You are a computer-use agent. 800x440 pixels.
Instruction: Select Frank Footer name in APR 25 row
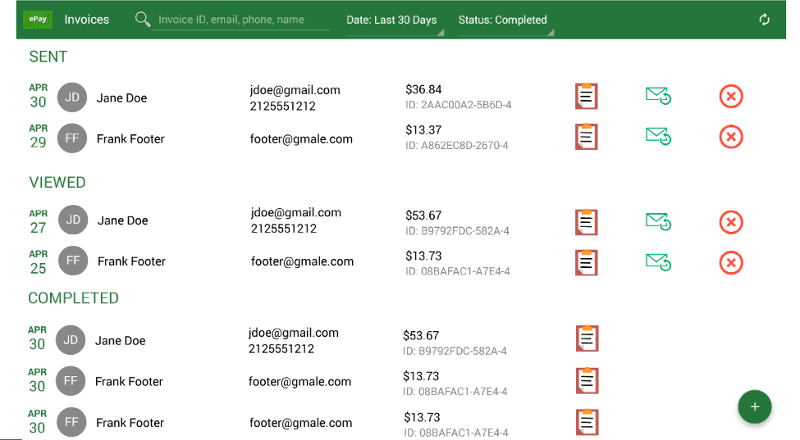point(132,261)
